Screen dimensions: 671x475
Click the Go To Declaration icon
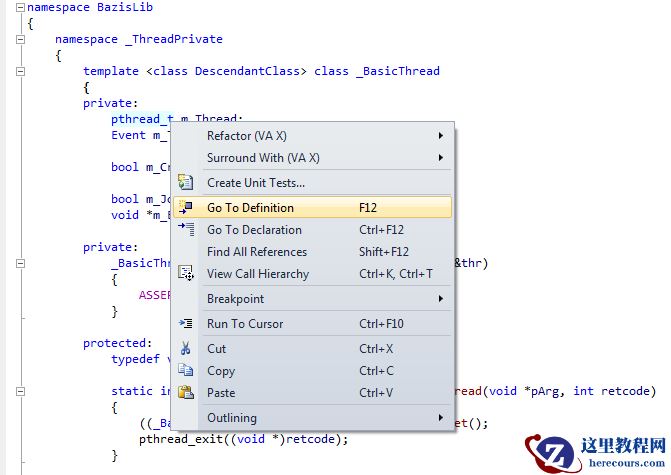click(187, 229)
